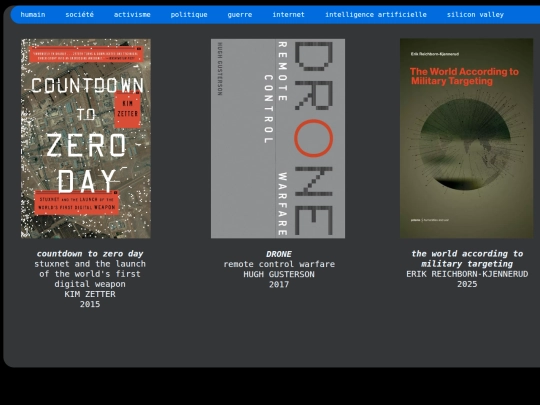
Task: Click the year 2015 under Kim Zetter
Action: pyautogui.click(x=90, y=304)
